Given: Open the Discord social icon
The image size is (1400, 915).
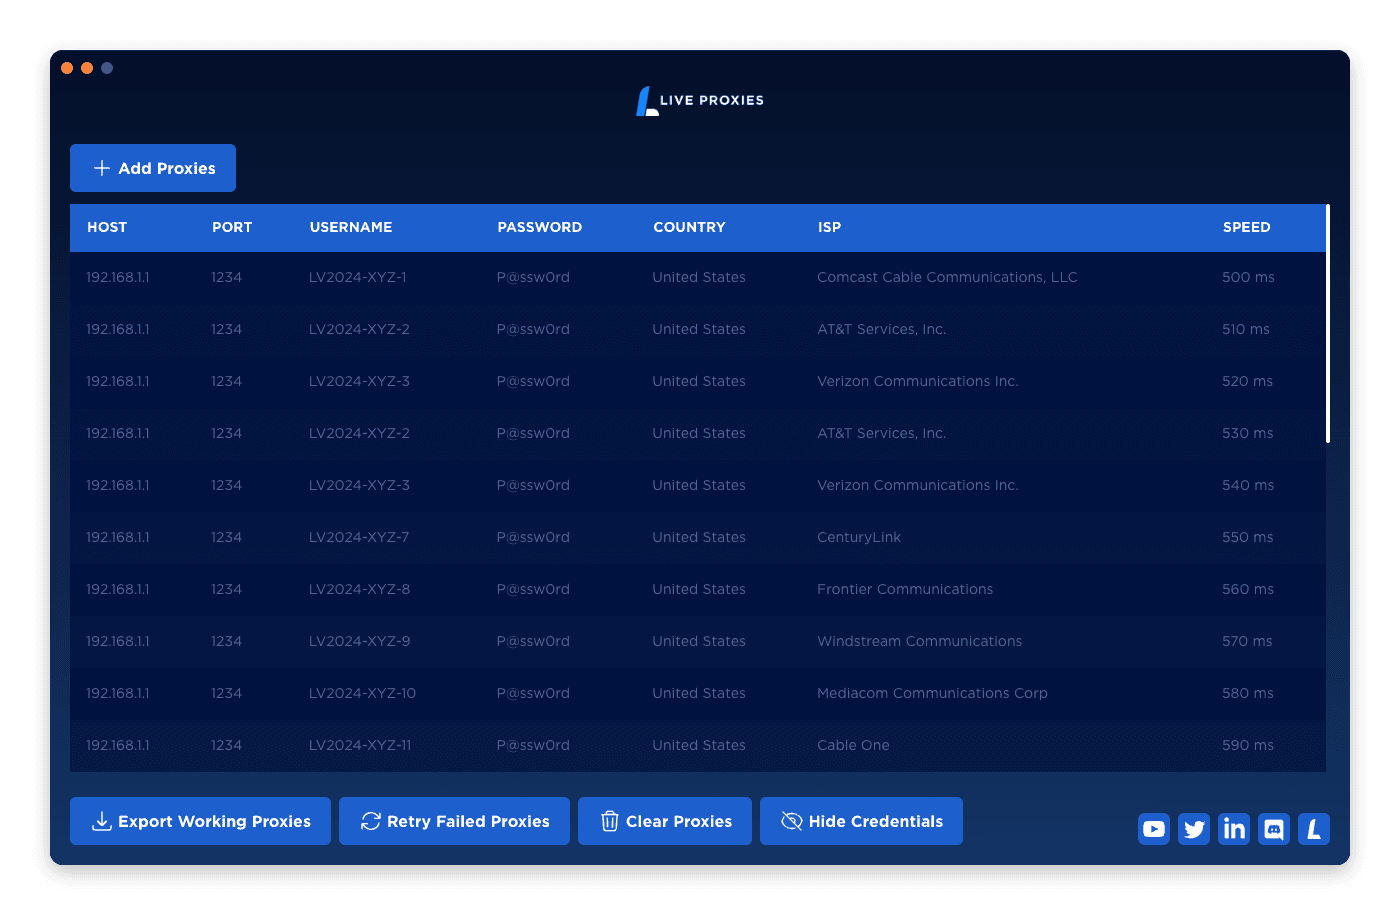Looking at the screenshot, I should (x=1274, y=829).
